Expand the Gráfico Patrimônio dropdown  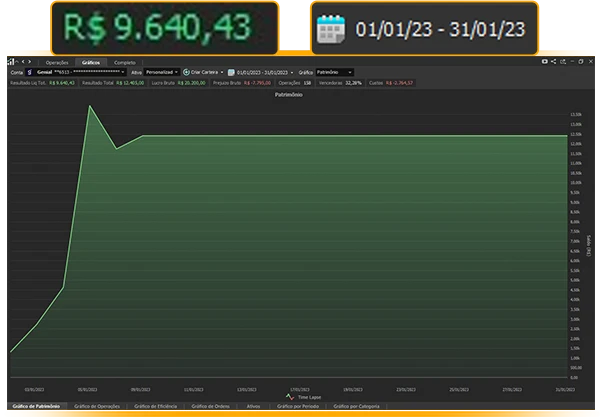click(334, 72)
